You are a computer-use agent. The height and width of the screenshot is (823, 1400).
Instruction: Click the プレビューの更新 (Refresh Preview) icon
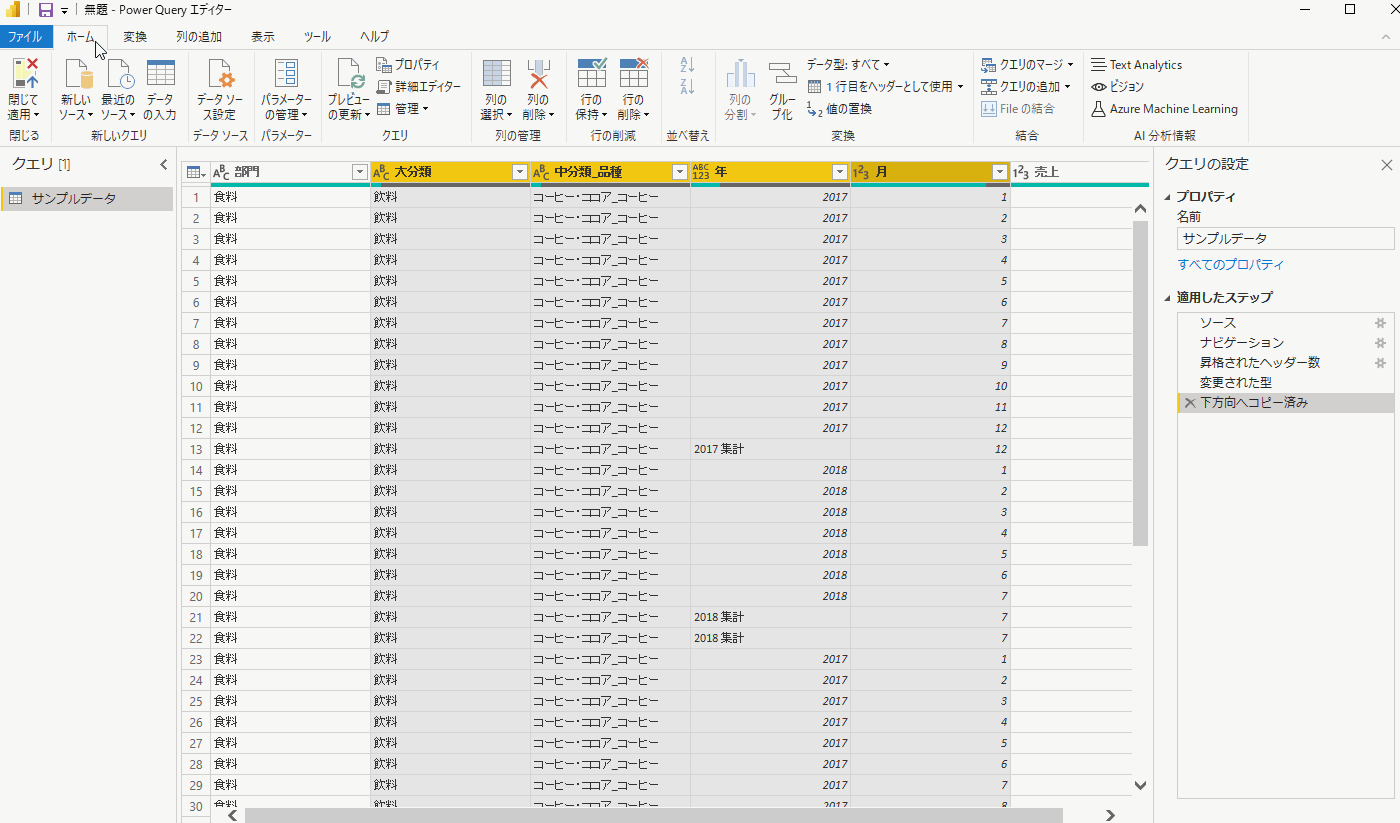349,76
